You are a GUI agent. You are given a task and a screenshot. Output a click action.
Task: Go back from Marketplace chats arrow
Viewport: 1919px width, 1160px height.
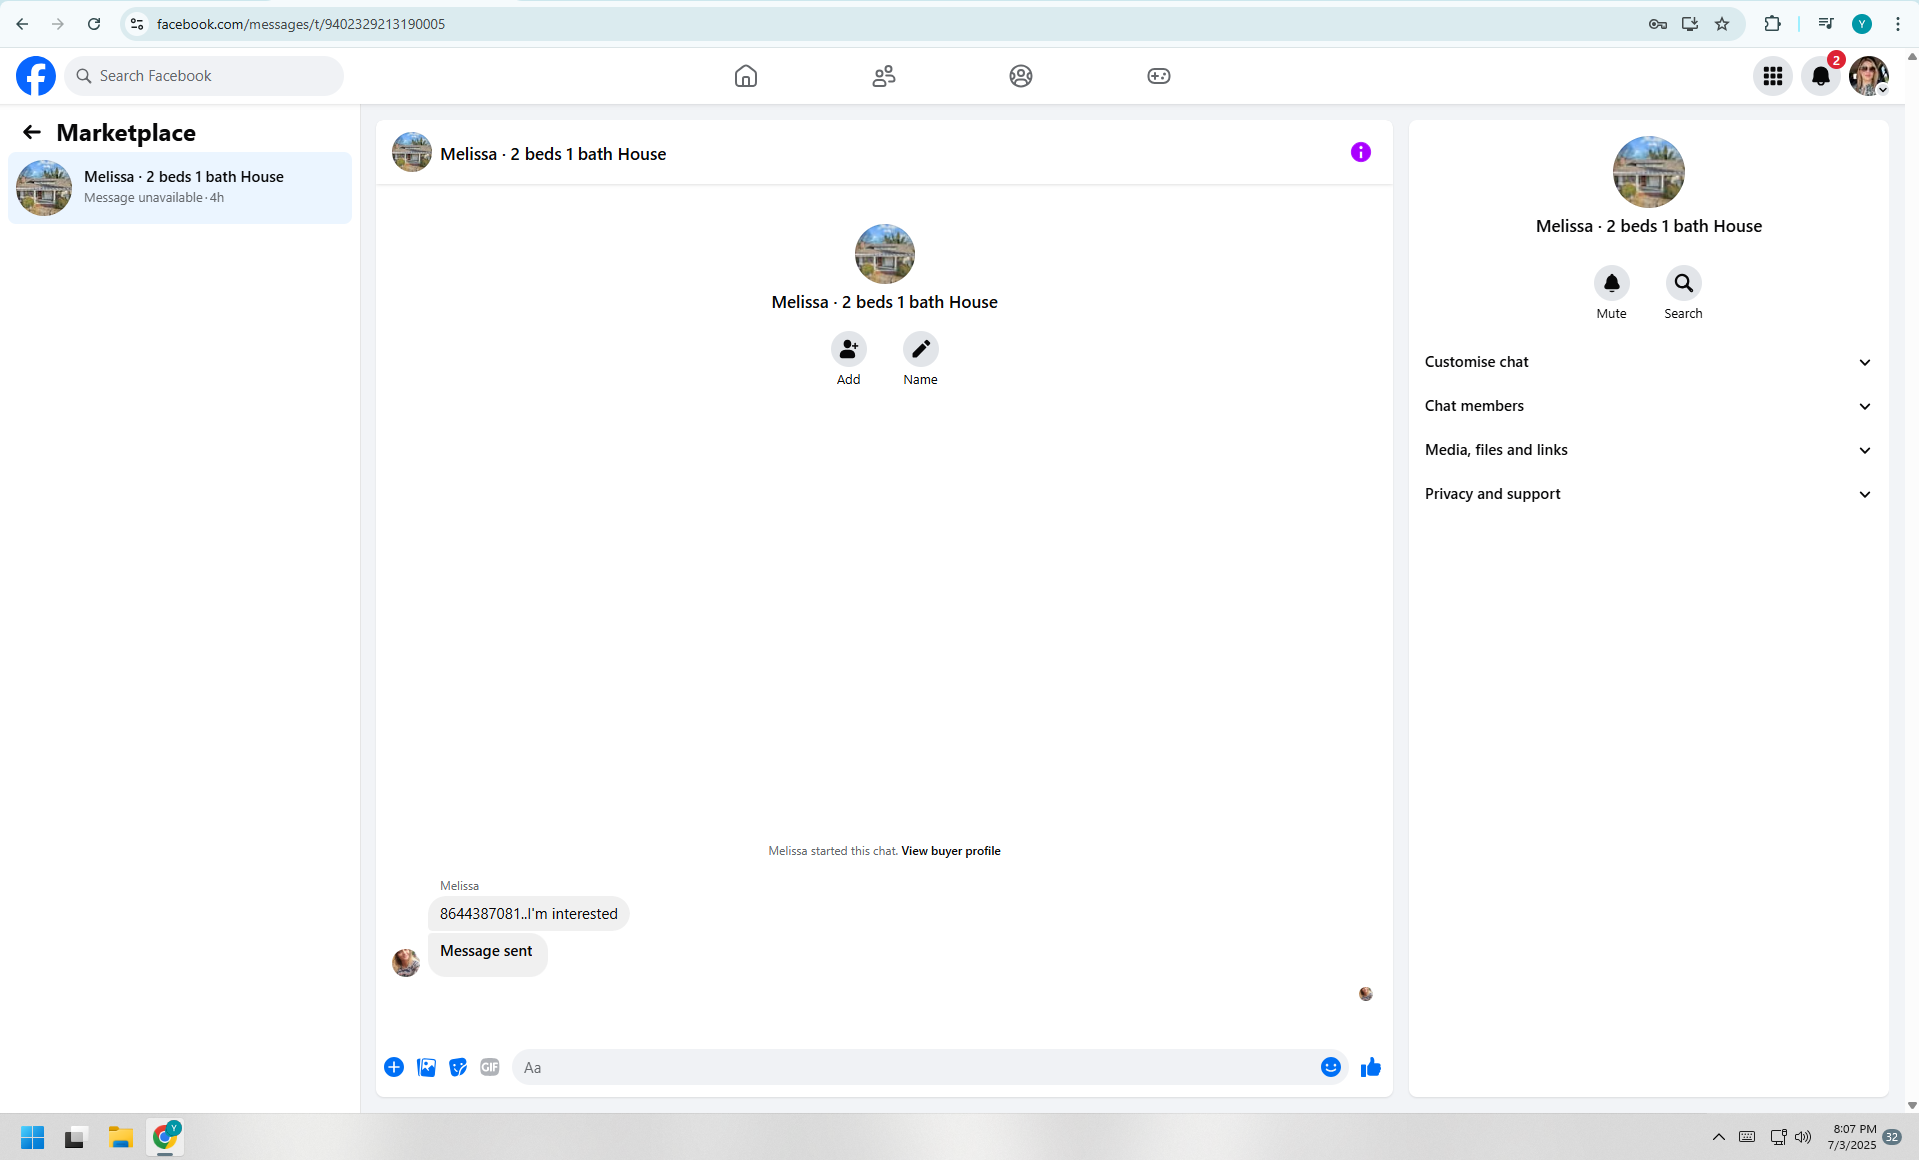pos(32,132)
